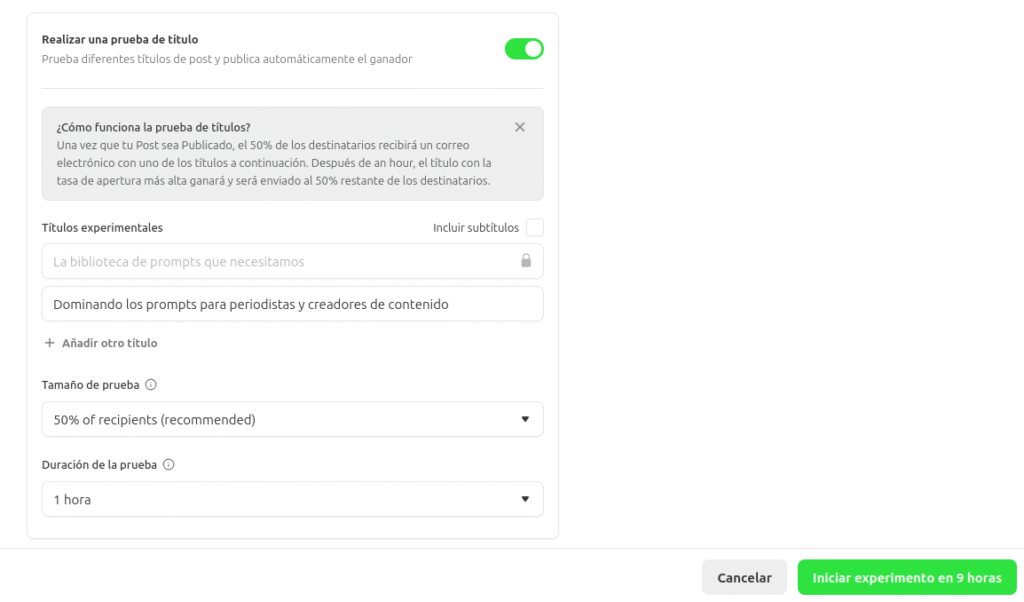The width and height of the screenshot is (1024, 602).
Task: Click the arrow on the recipients percentage dropdown
Action: (525, 419)
